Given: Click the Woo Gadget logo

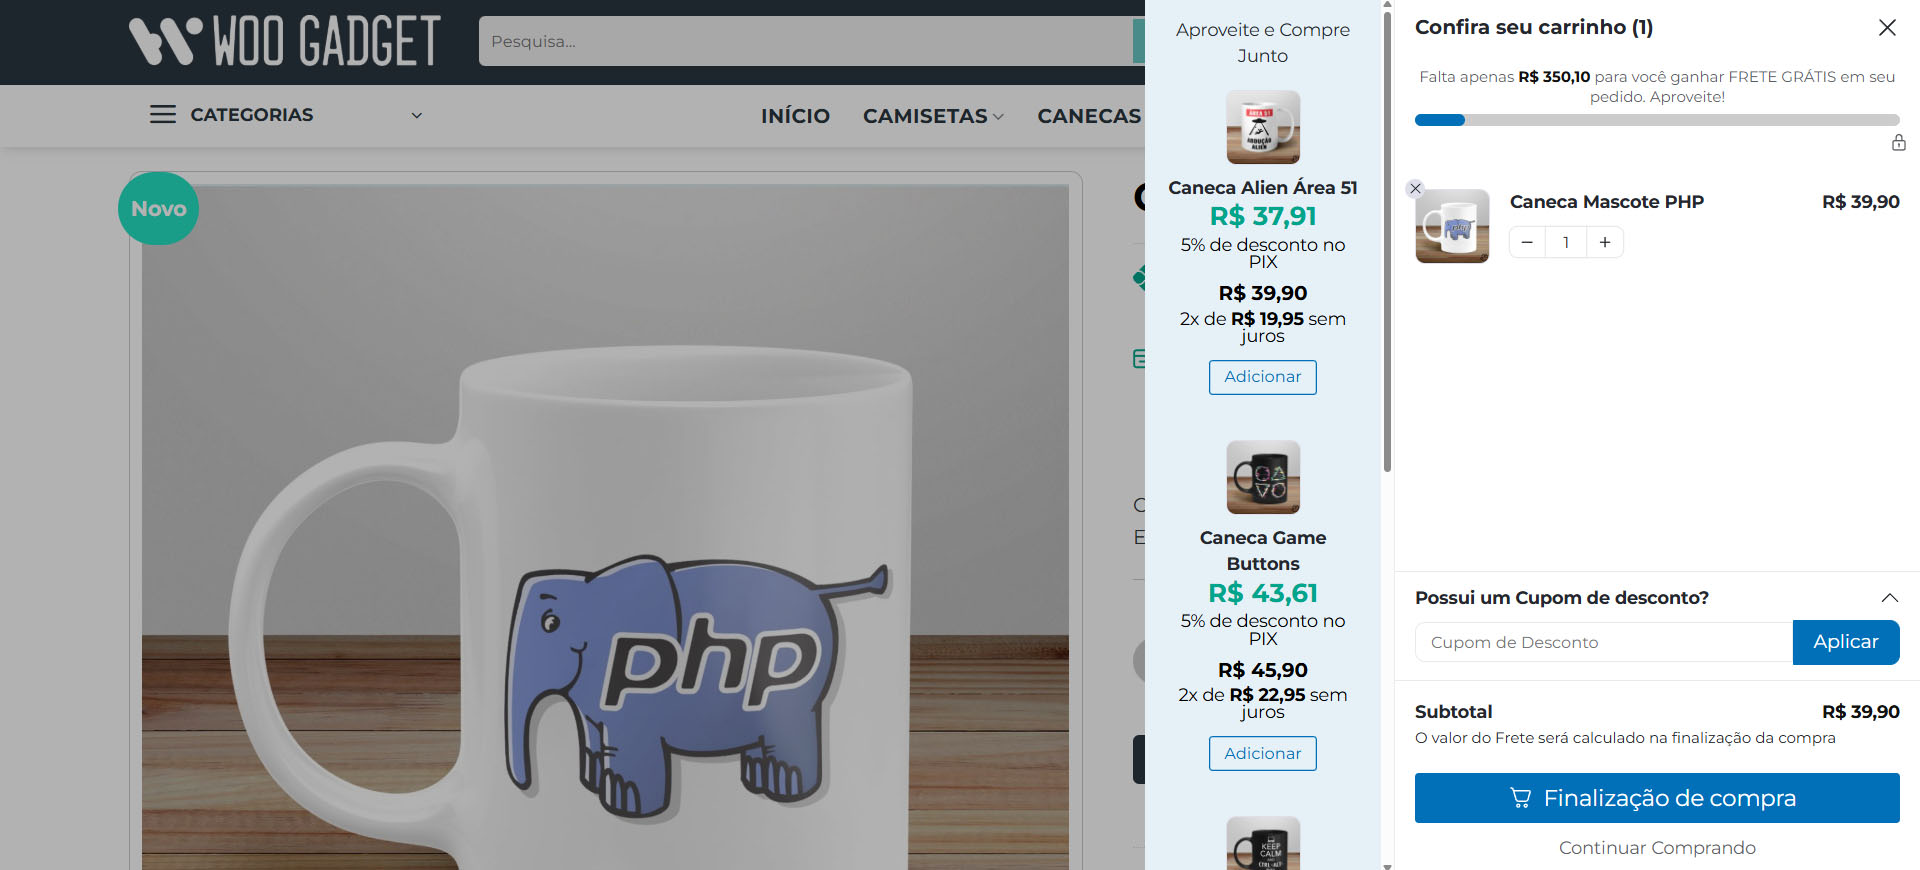Looking at the screenshot, I should (x=285, y=42).
